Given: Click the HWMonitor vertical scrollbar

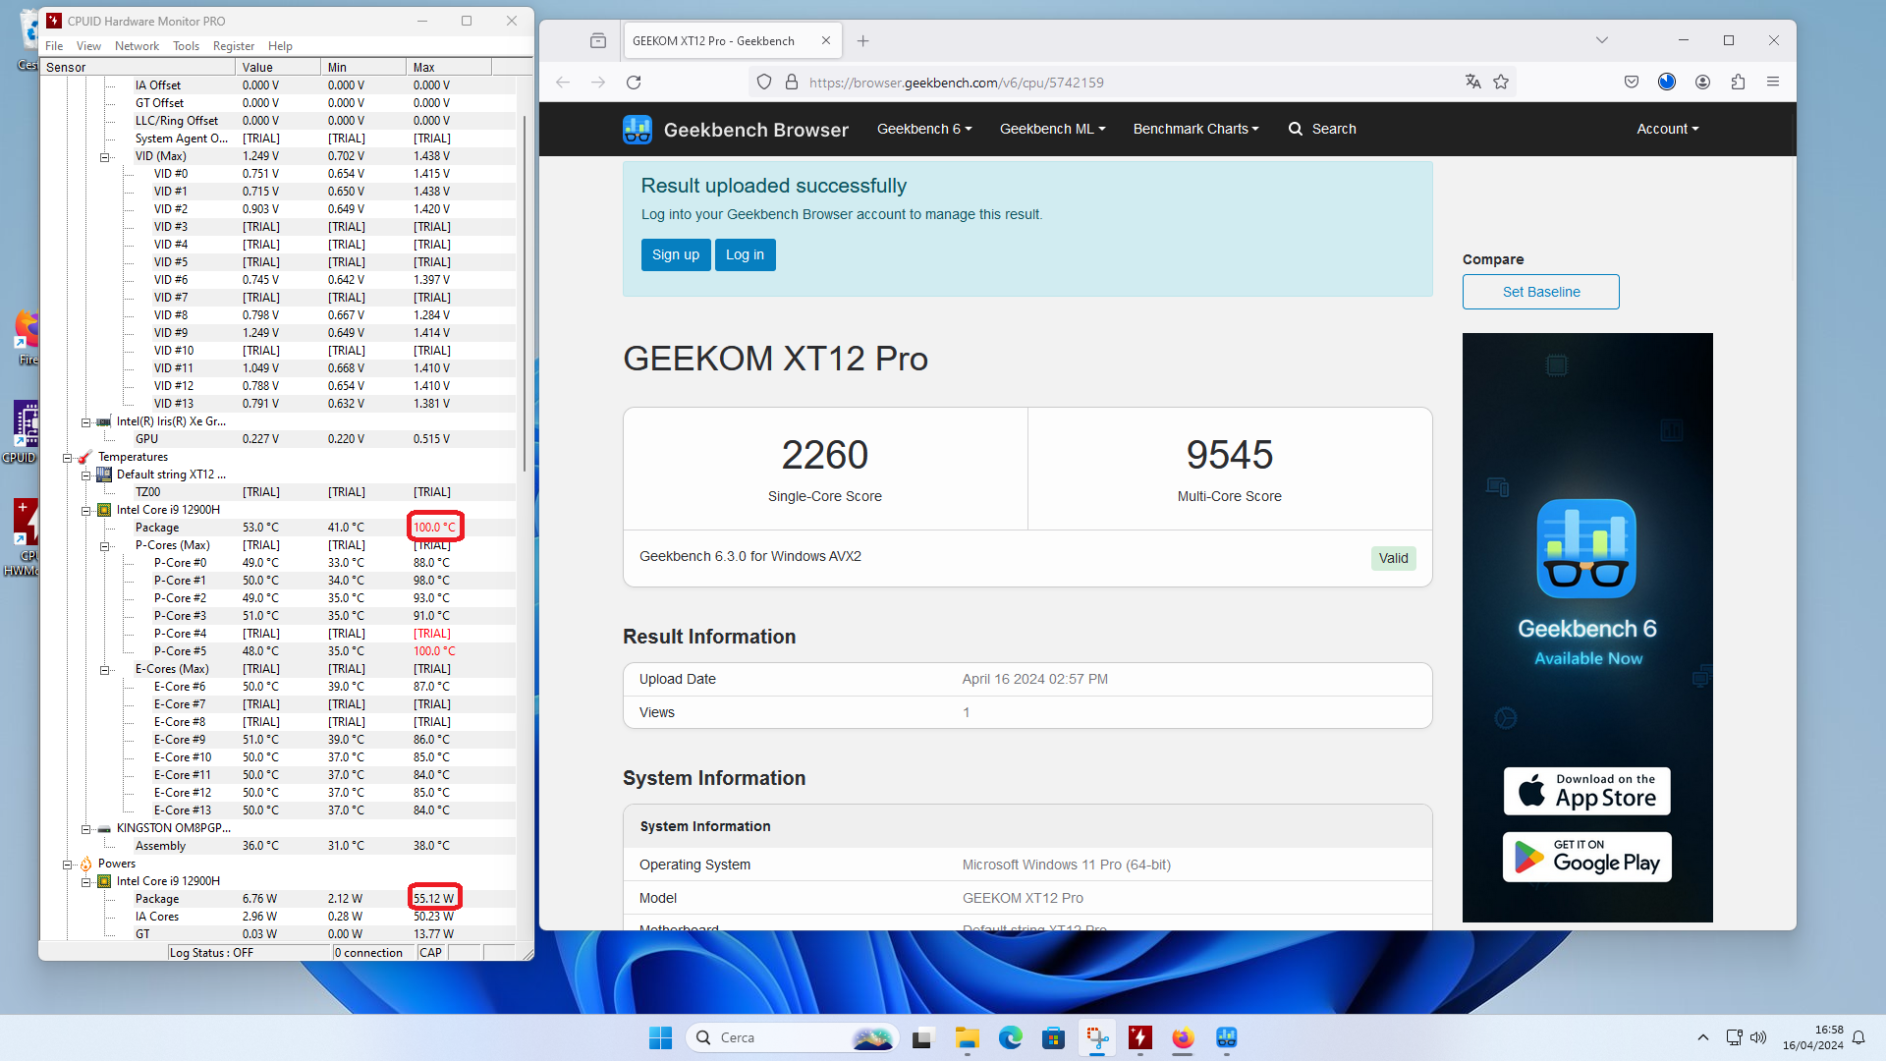Looking at the screenshot, I should tap(525, 294).
